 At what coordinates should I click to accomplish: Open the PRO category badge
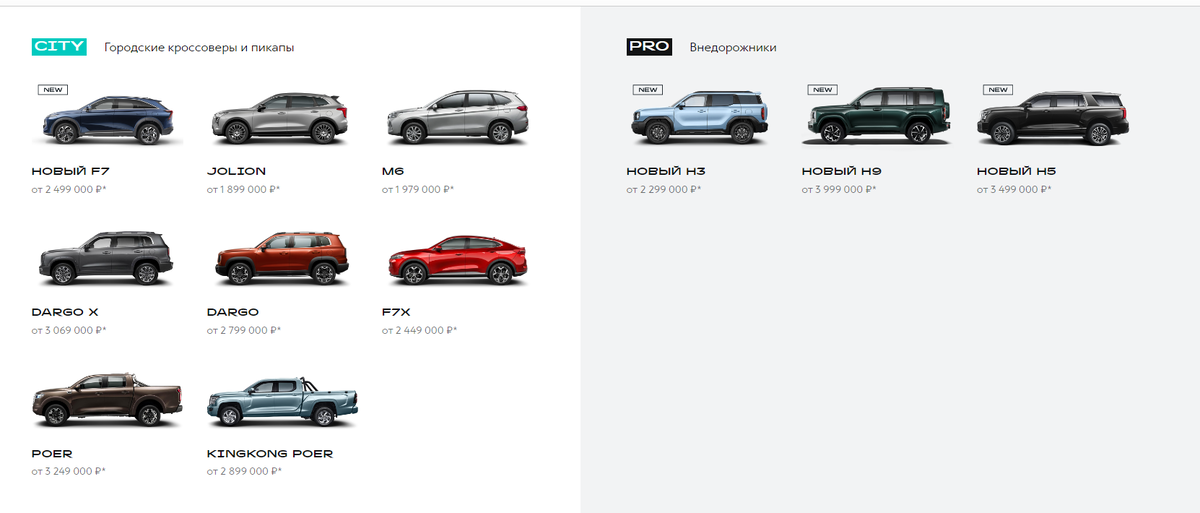(x=649, y=47)
